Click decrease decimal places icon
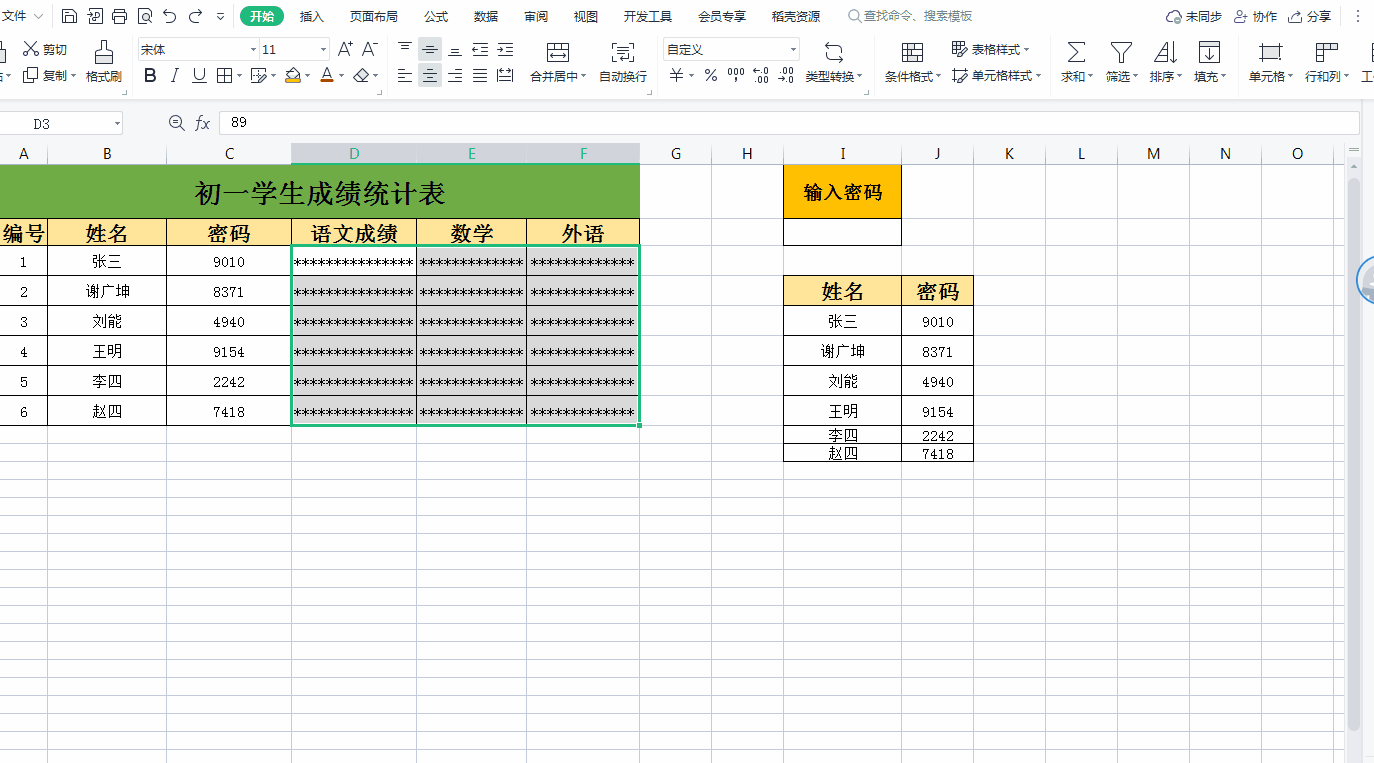This screenshot has width=1374, height=763. (x=786, y=75)
